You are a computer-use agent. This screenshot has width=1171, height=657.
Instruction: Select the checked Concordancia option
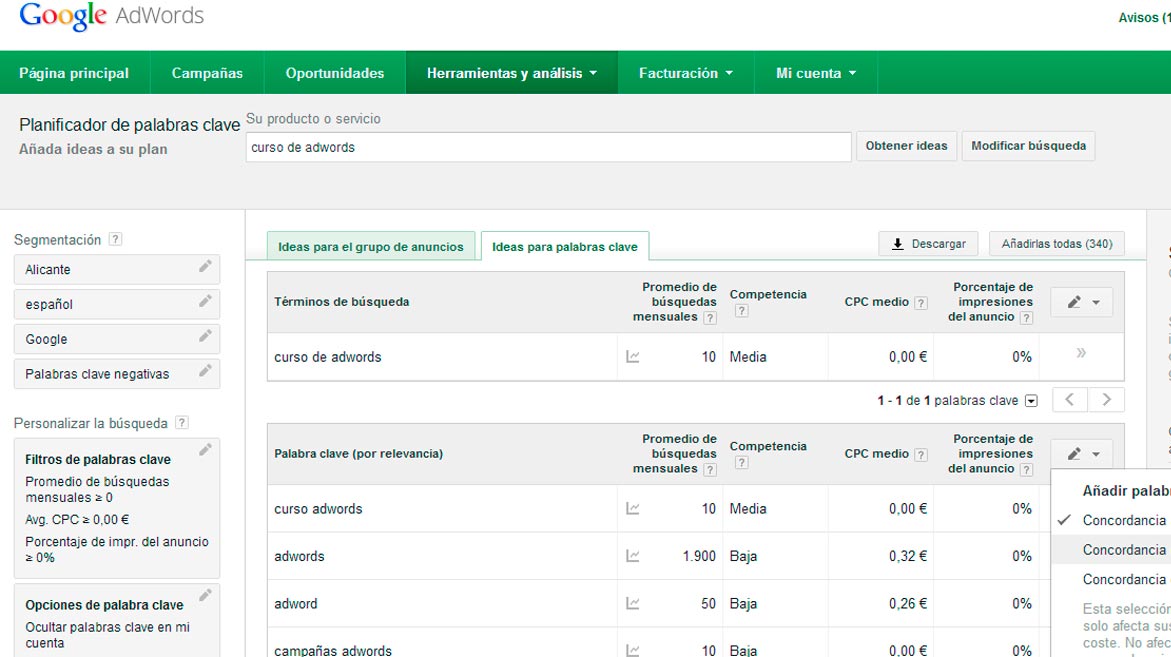[x=1113, y=520]
